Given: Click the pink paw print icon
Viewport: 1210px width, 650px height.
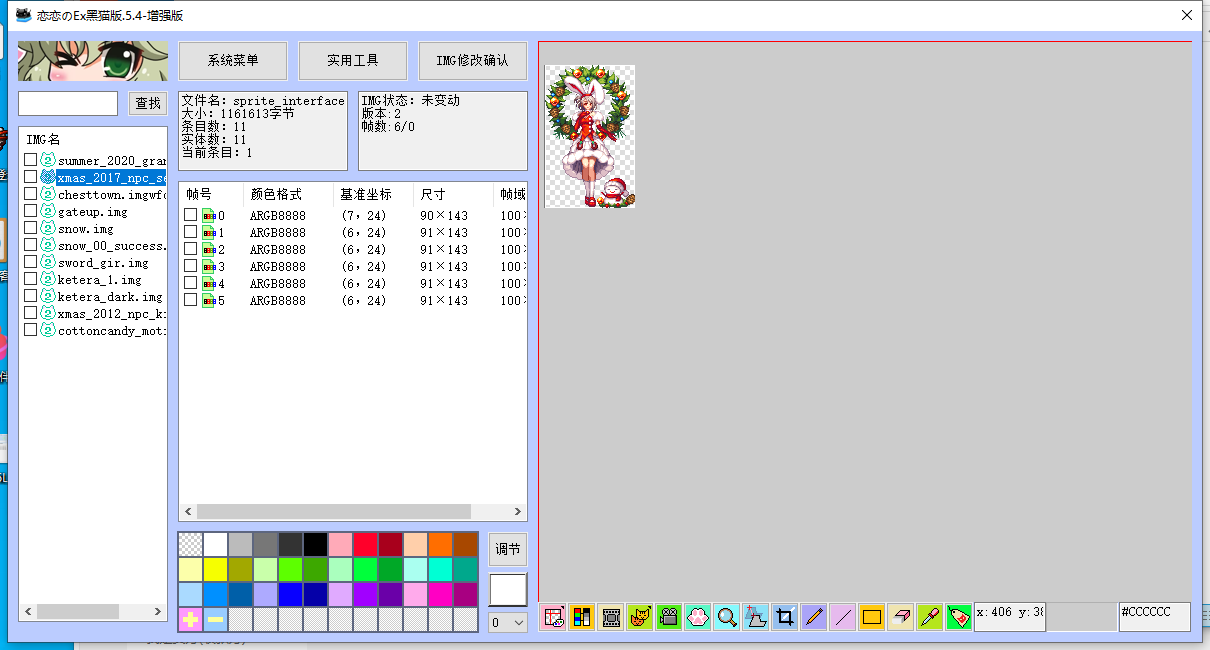Looking at the screenshot, I should pos(698,617).
